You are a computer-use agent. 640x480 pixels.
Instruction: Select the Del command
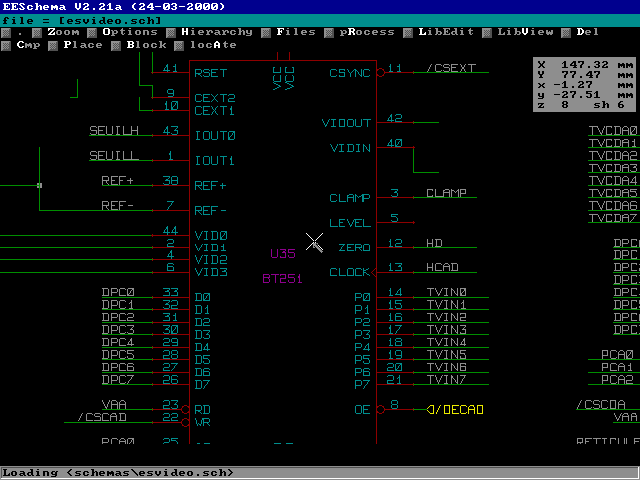[587, 32]
